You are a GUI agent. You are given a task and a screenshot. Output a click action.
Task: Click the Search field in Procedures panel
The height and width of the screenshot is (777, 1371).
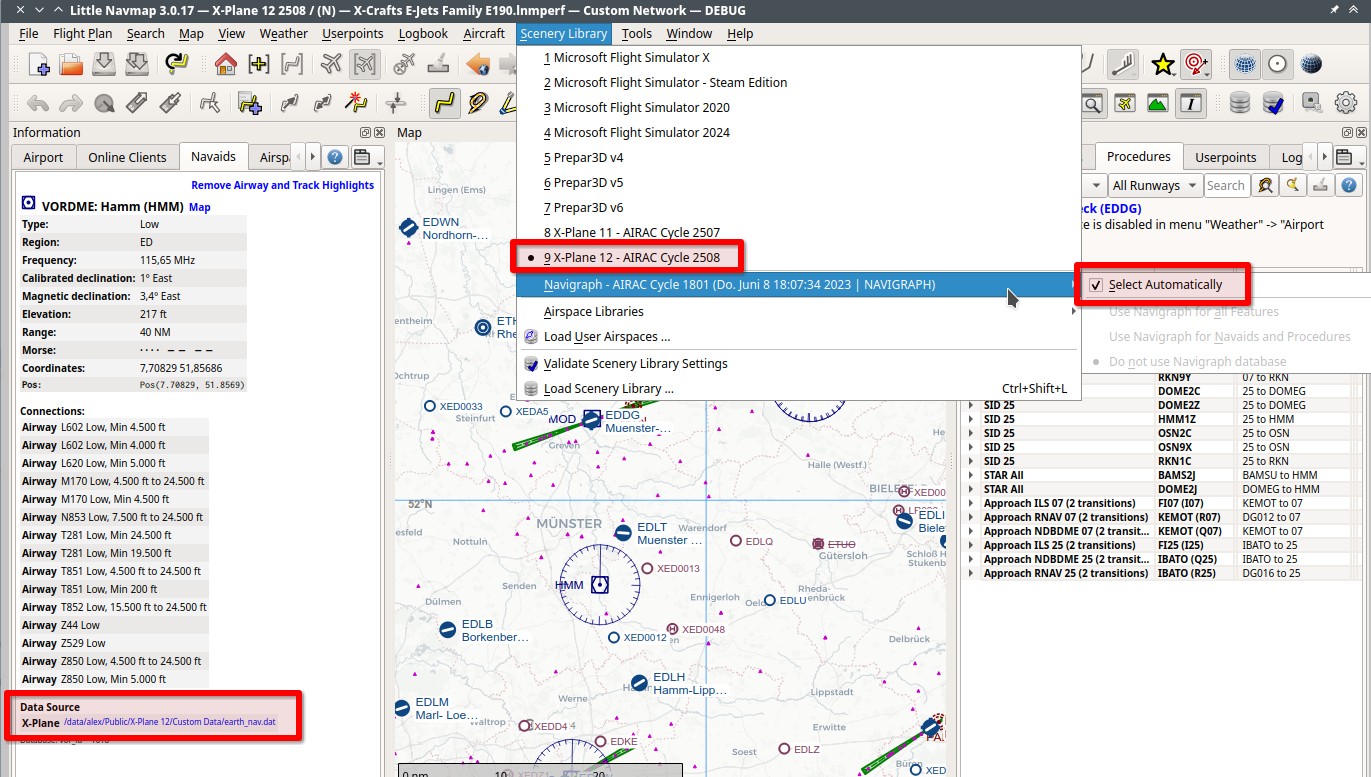1225,185
